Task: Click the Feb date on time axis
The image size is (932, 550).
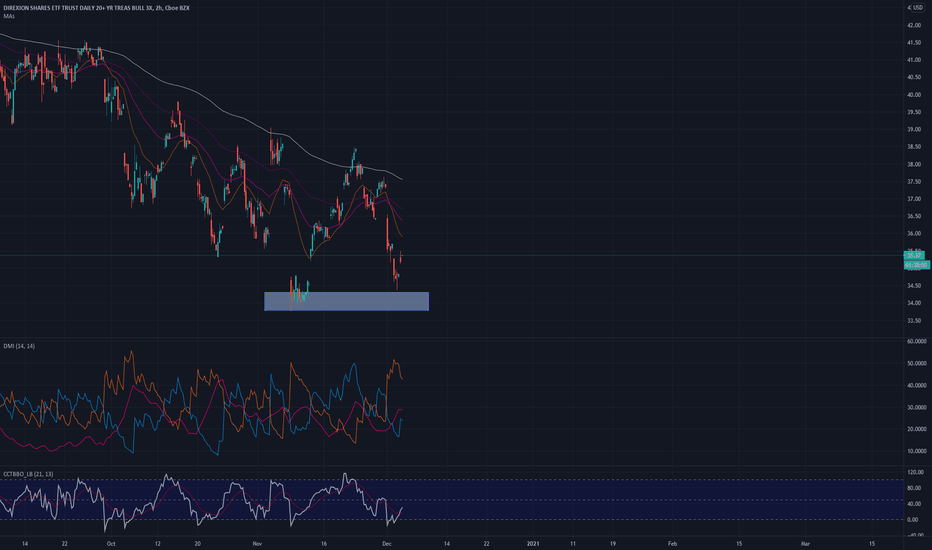Action: (672, 543)
